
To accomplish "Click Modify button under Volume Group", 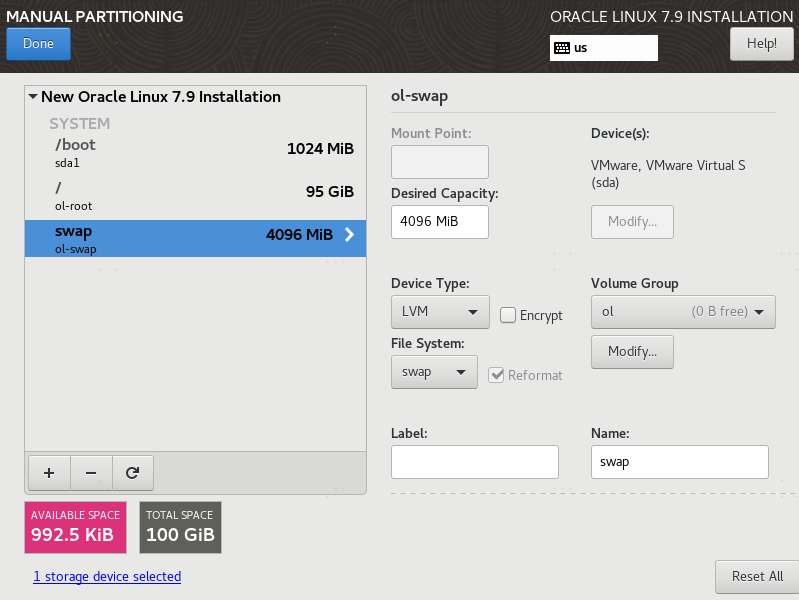I will pos(632,352).
